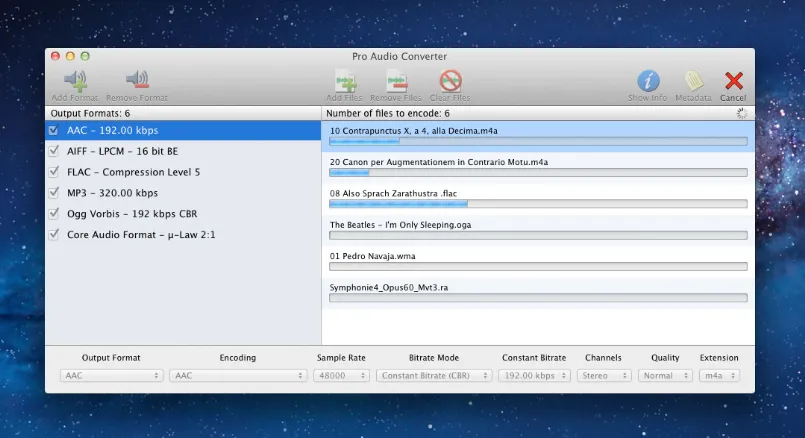Select the AIFF – LPCM – 16 bit BE label

pyautogui.click(x=123, y=151)
